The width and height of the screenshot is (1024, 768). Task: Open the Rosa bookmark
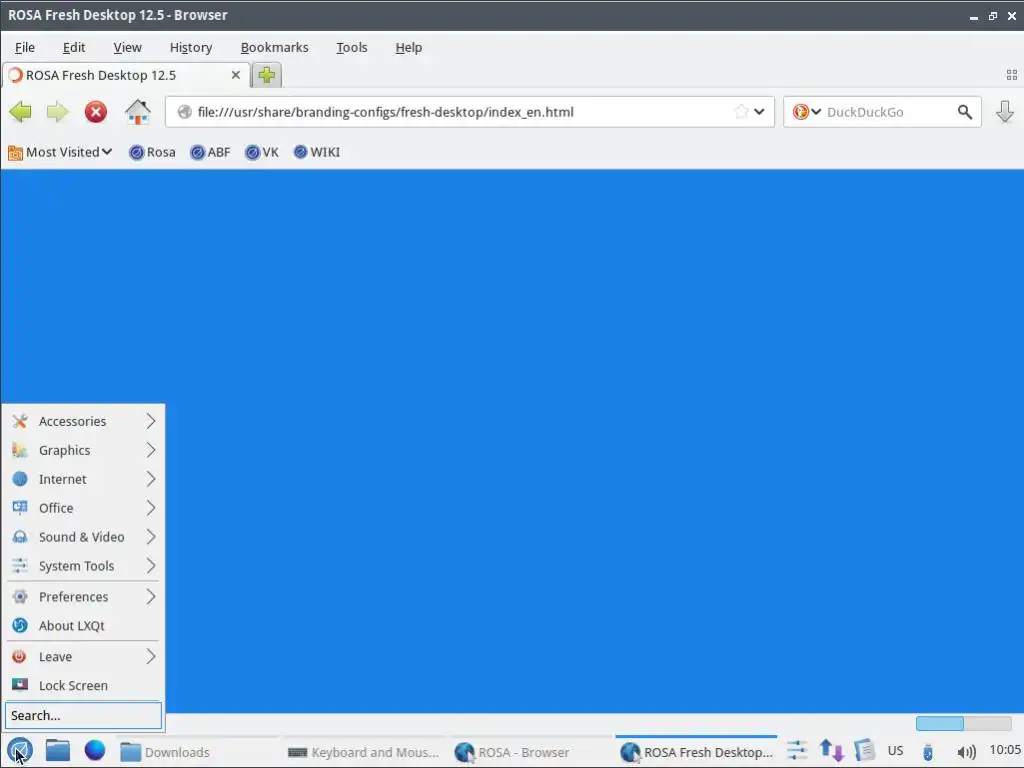point(152,152)
